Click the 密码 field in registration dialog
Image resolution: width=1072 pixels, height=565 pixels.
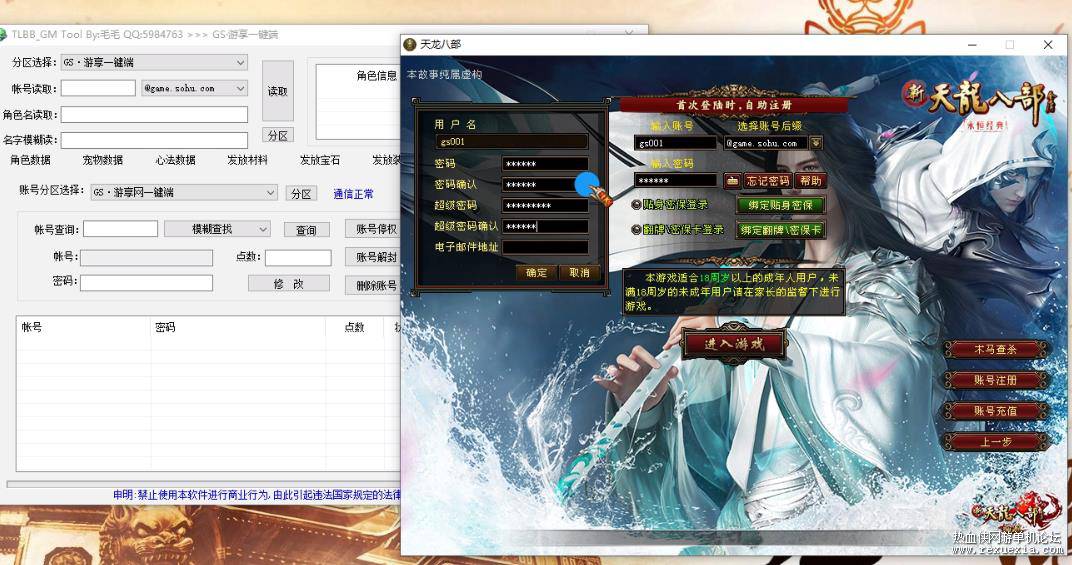pos(546,164)
